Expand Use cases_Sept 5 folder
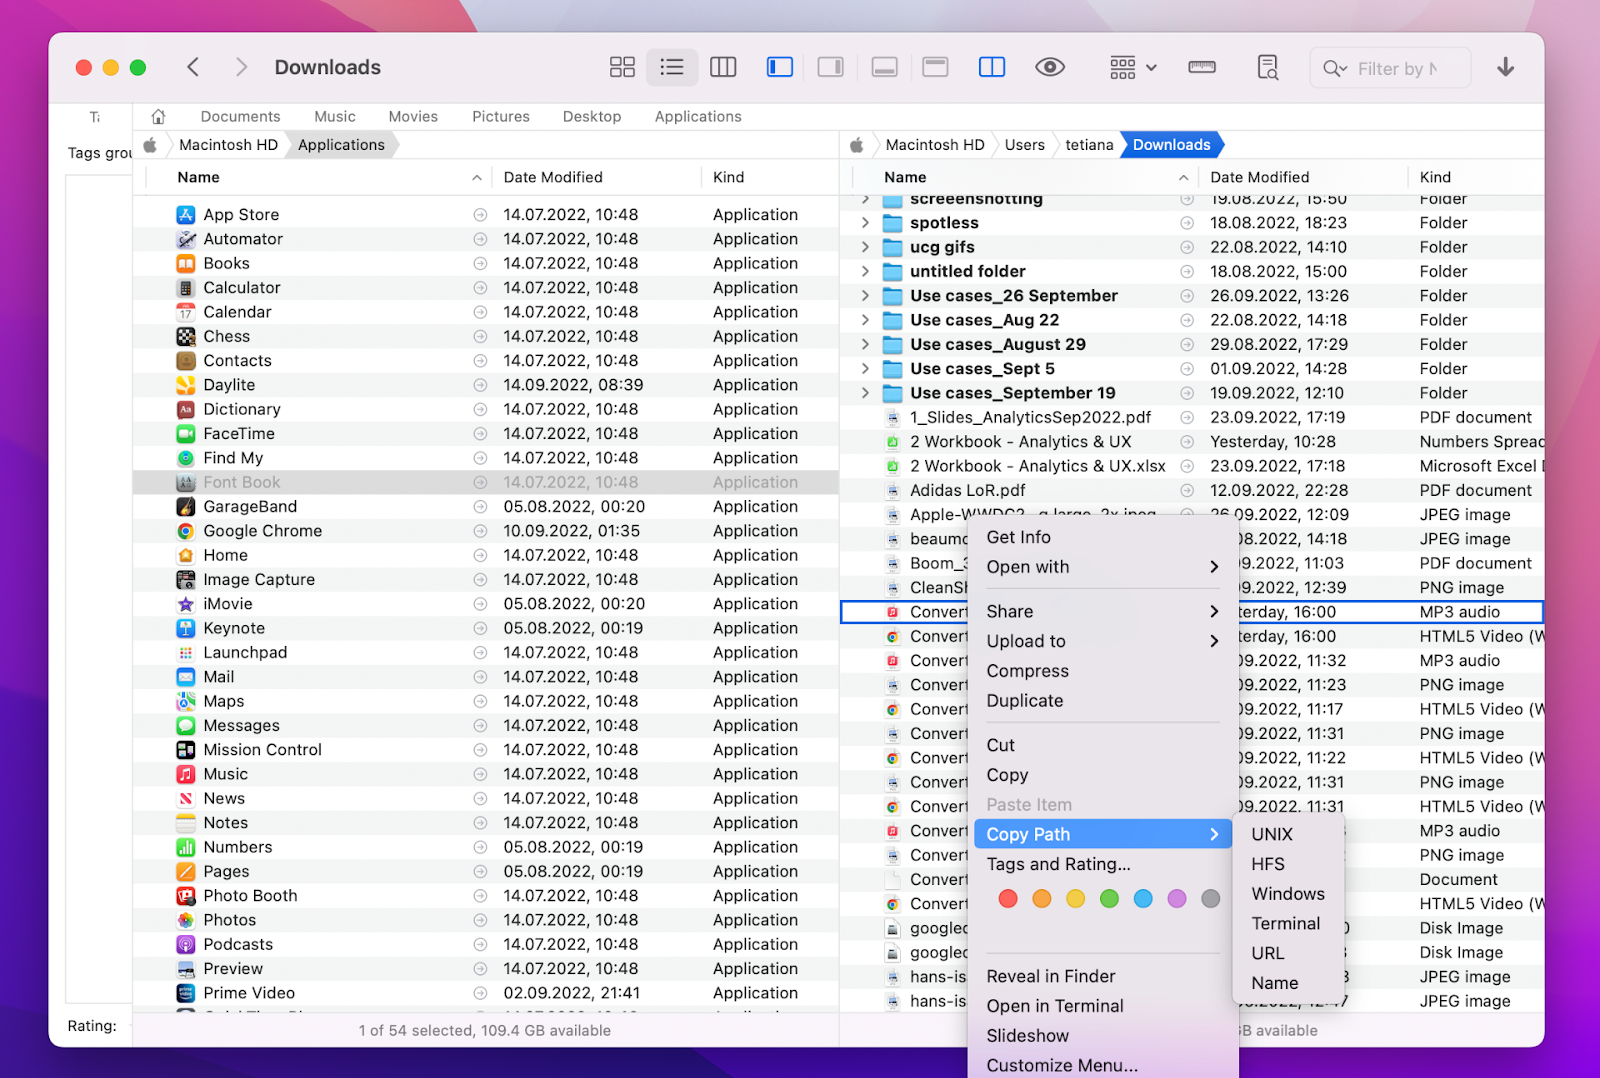This screenshot has height=1078, width=1600. [865, 369]
